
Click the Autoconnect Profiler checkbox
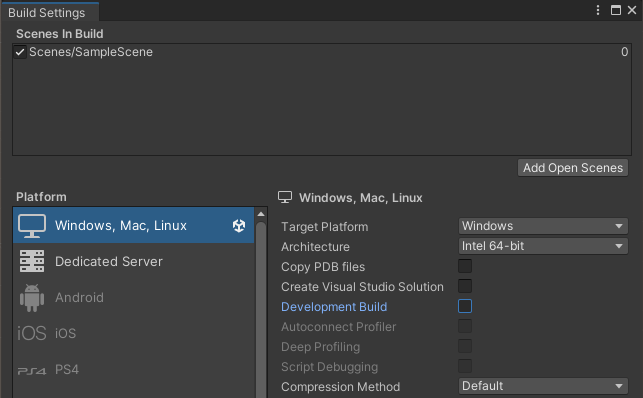465,326
